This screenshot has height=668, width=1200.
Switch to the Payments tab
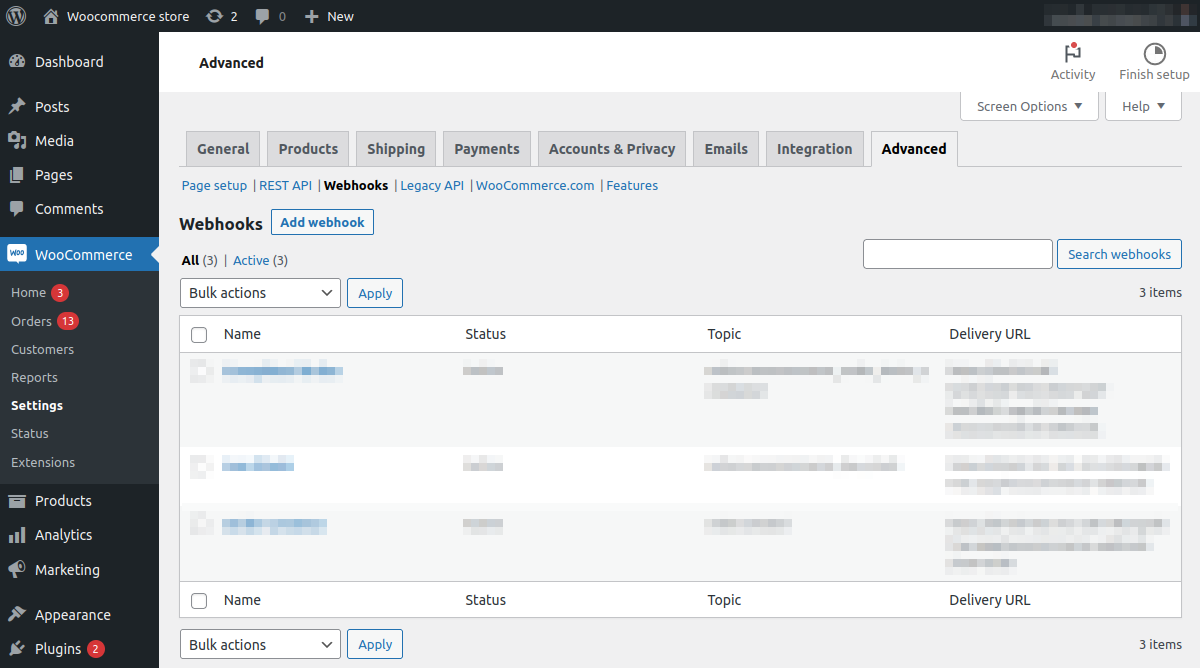click(x=486, y=148)
